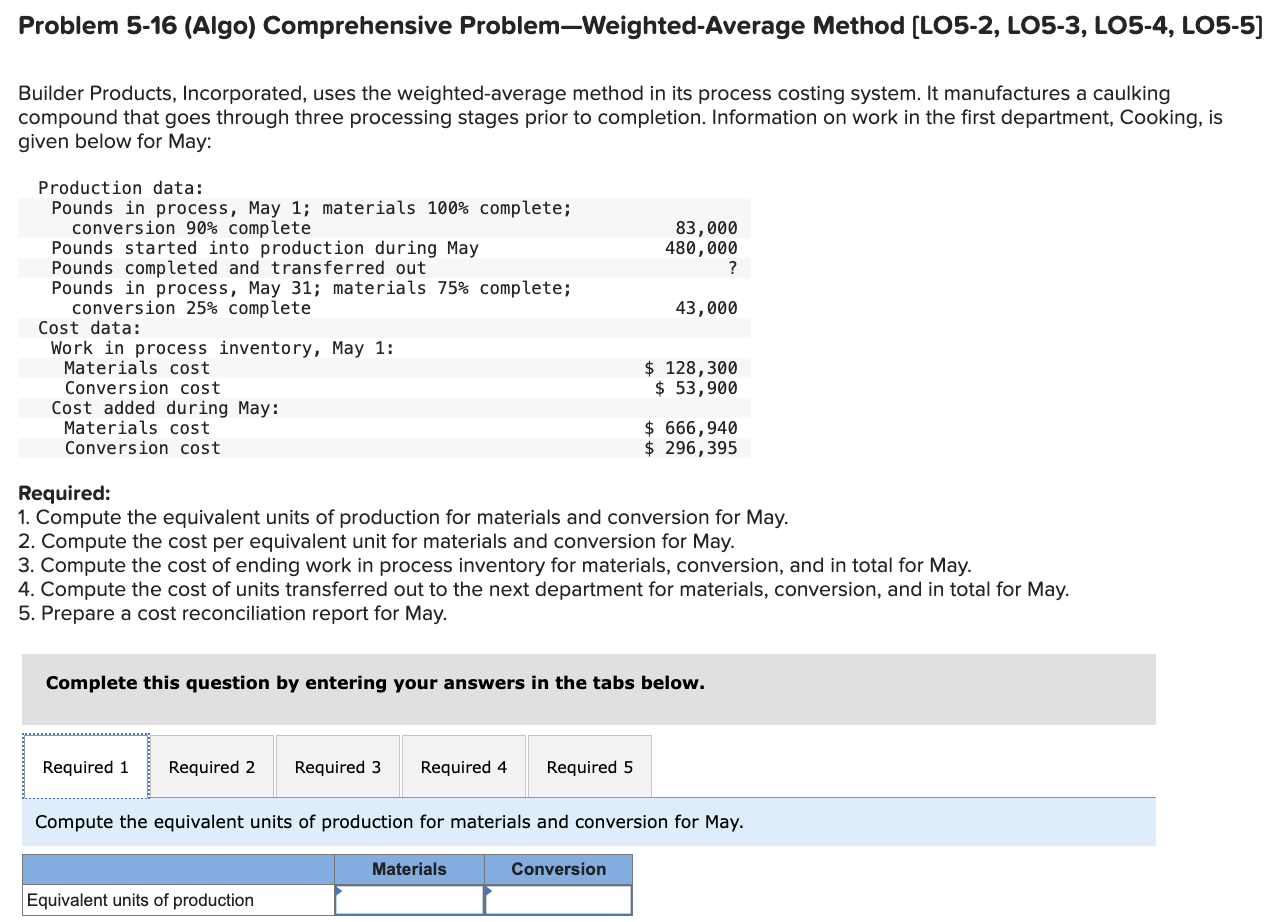Viewport: 1276px width, 922px height.
Task: Click the blue marker on the Conversion input
Action: (489, 891)
